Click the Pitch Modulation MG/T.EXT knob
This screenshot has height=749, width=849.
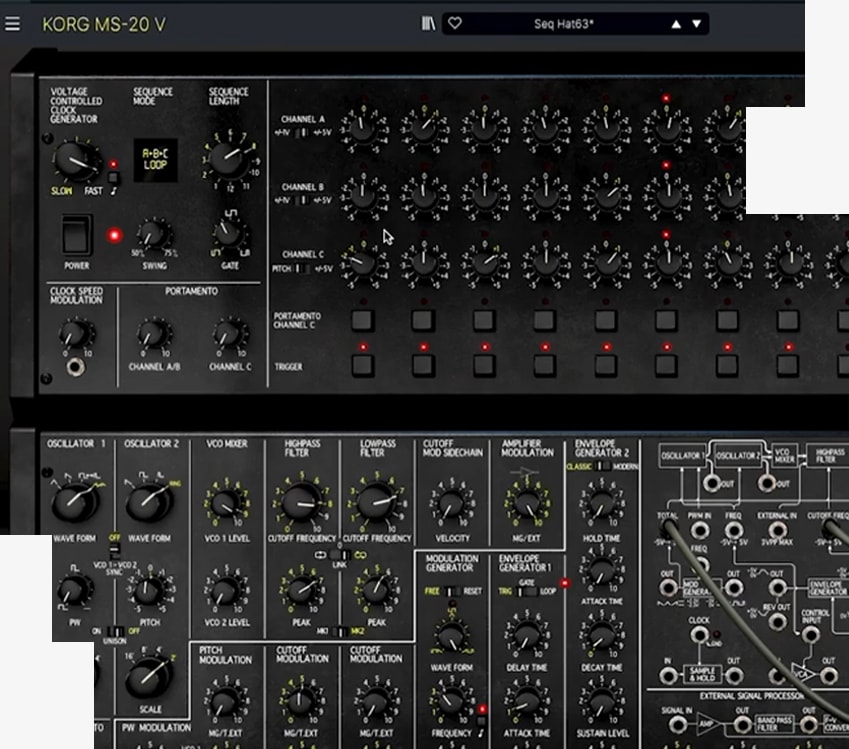pos(226,701)
